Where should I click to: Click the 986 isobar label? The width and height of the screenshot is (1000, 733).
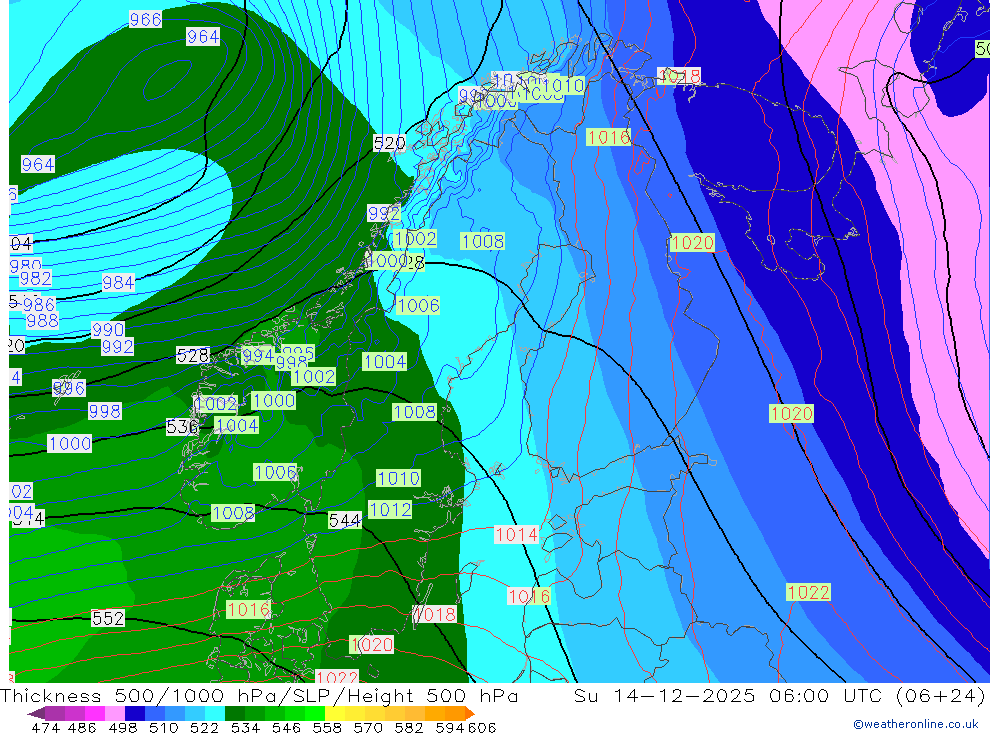coord(39,304)
